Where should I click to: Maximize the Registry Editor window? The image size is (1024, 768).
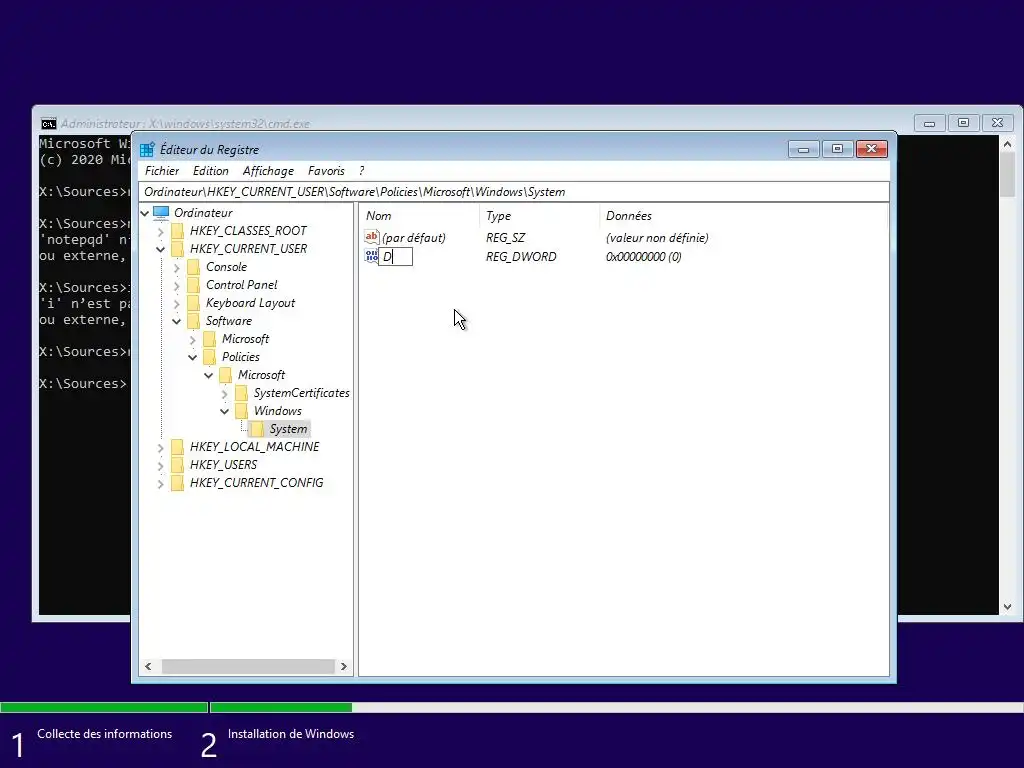(837, 150)
